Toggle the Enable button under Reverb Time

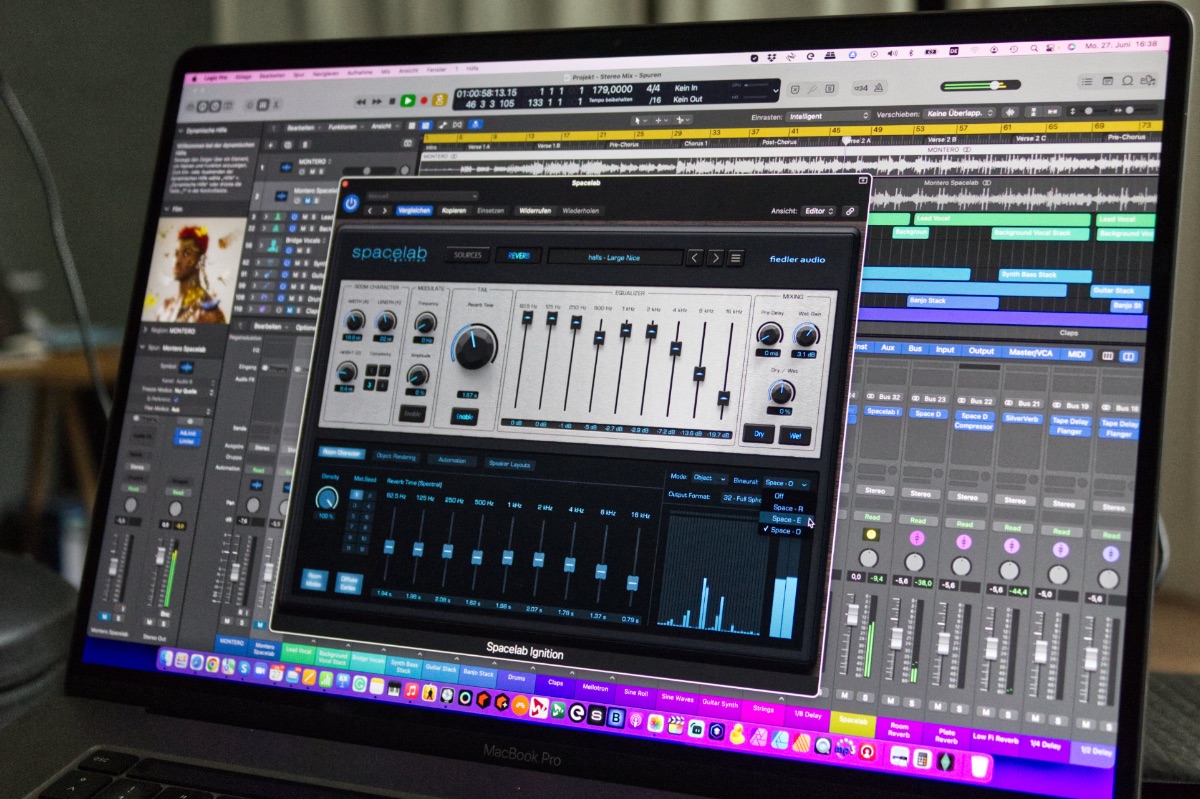click(x=463, y=415)
